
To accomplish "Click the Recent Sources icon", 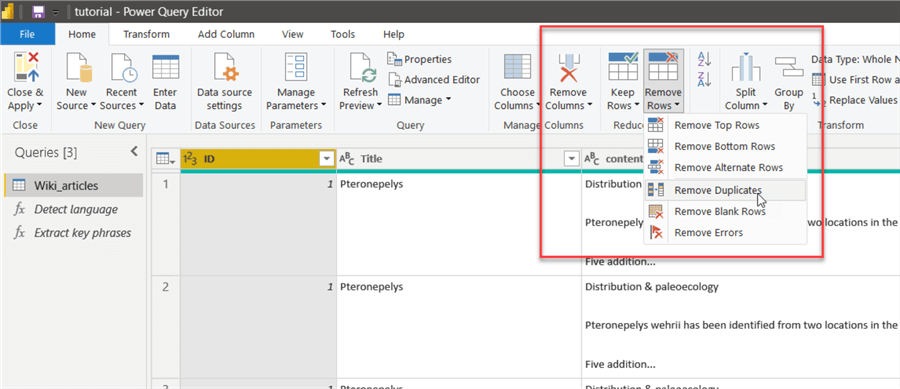I will [x=123, y=67].
